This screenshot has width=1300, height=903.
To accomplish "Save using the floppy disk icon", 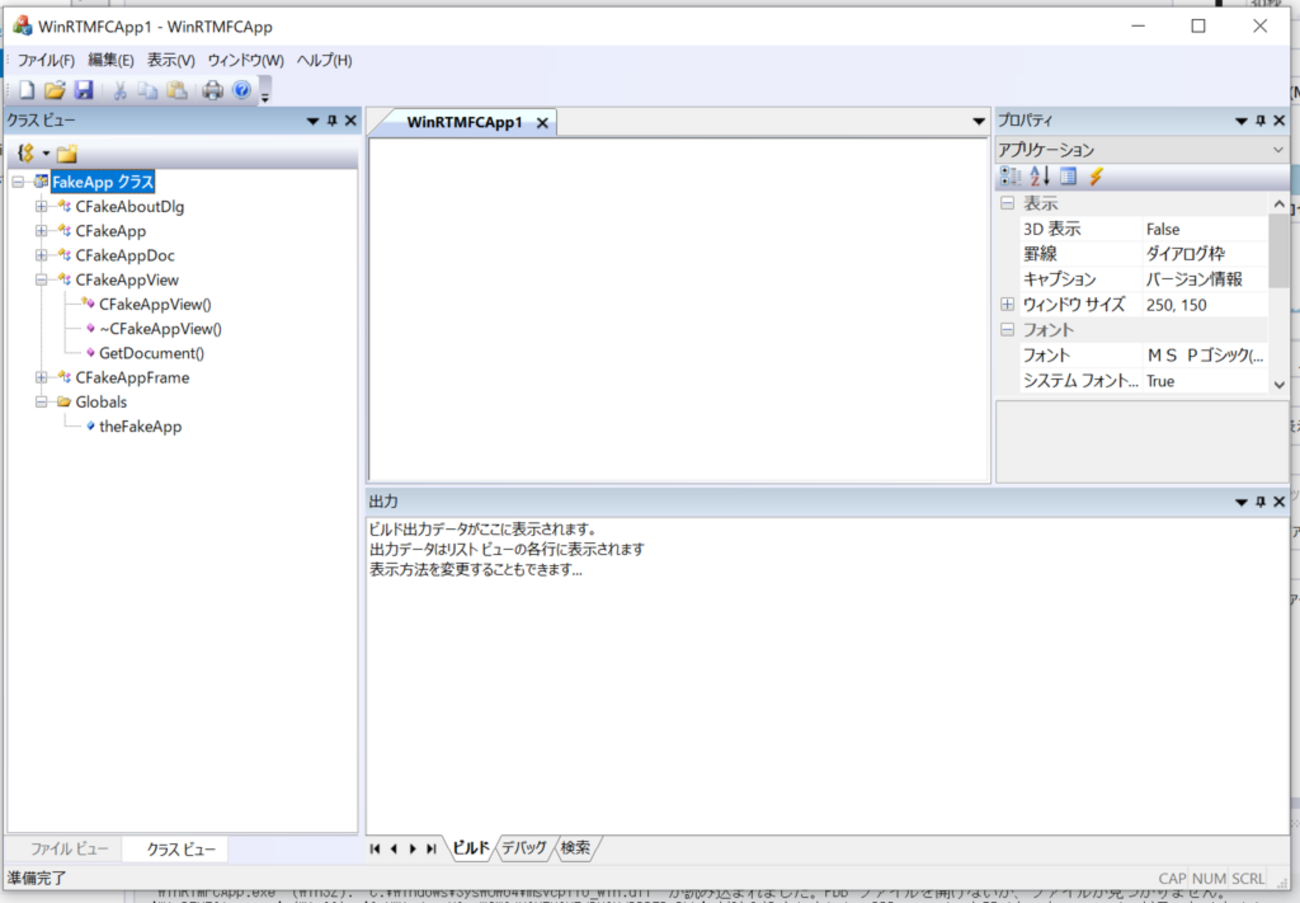I will 84,91.
